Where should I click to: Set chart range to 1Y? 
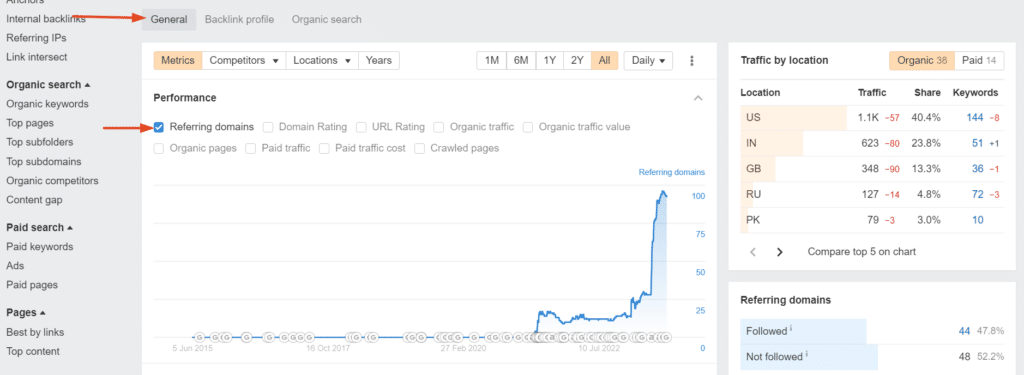[x=550, y=61]
